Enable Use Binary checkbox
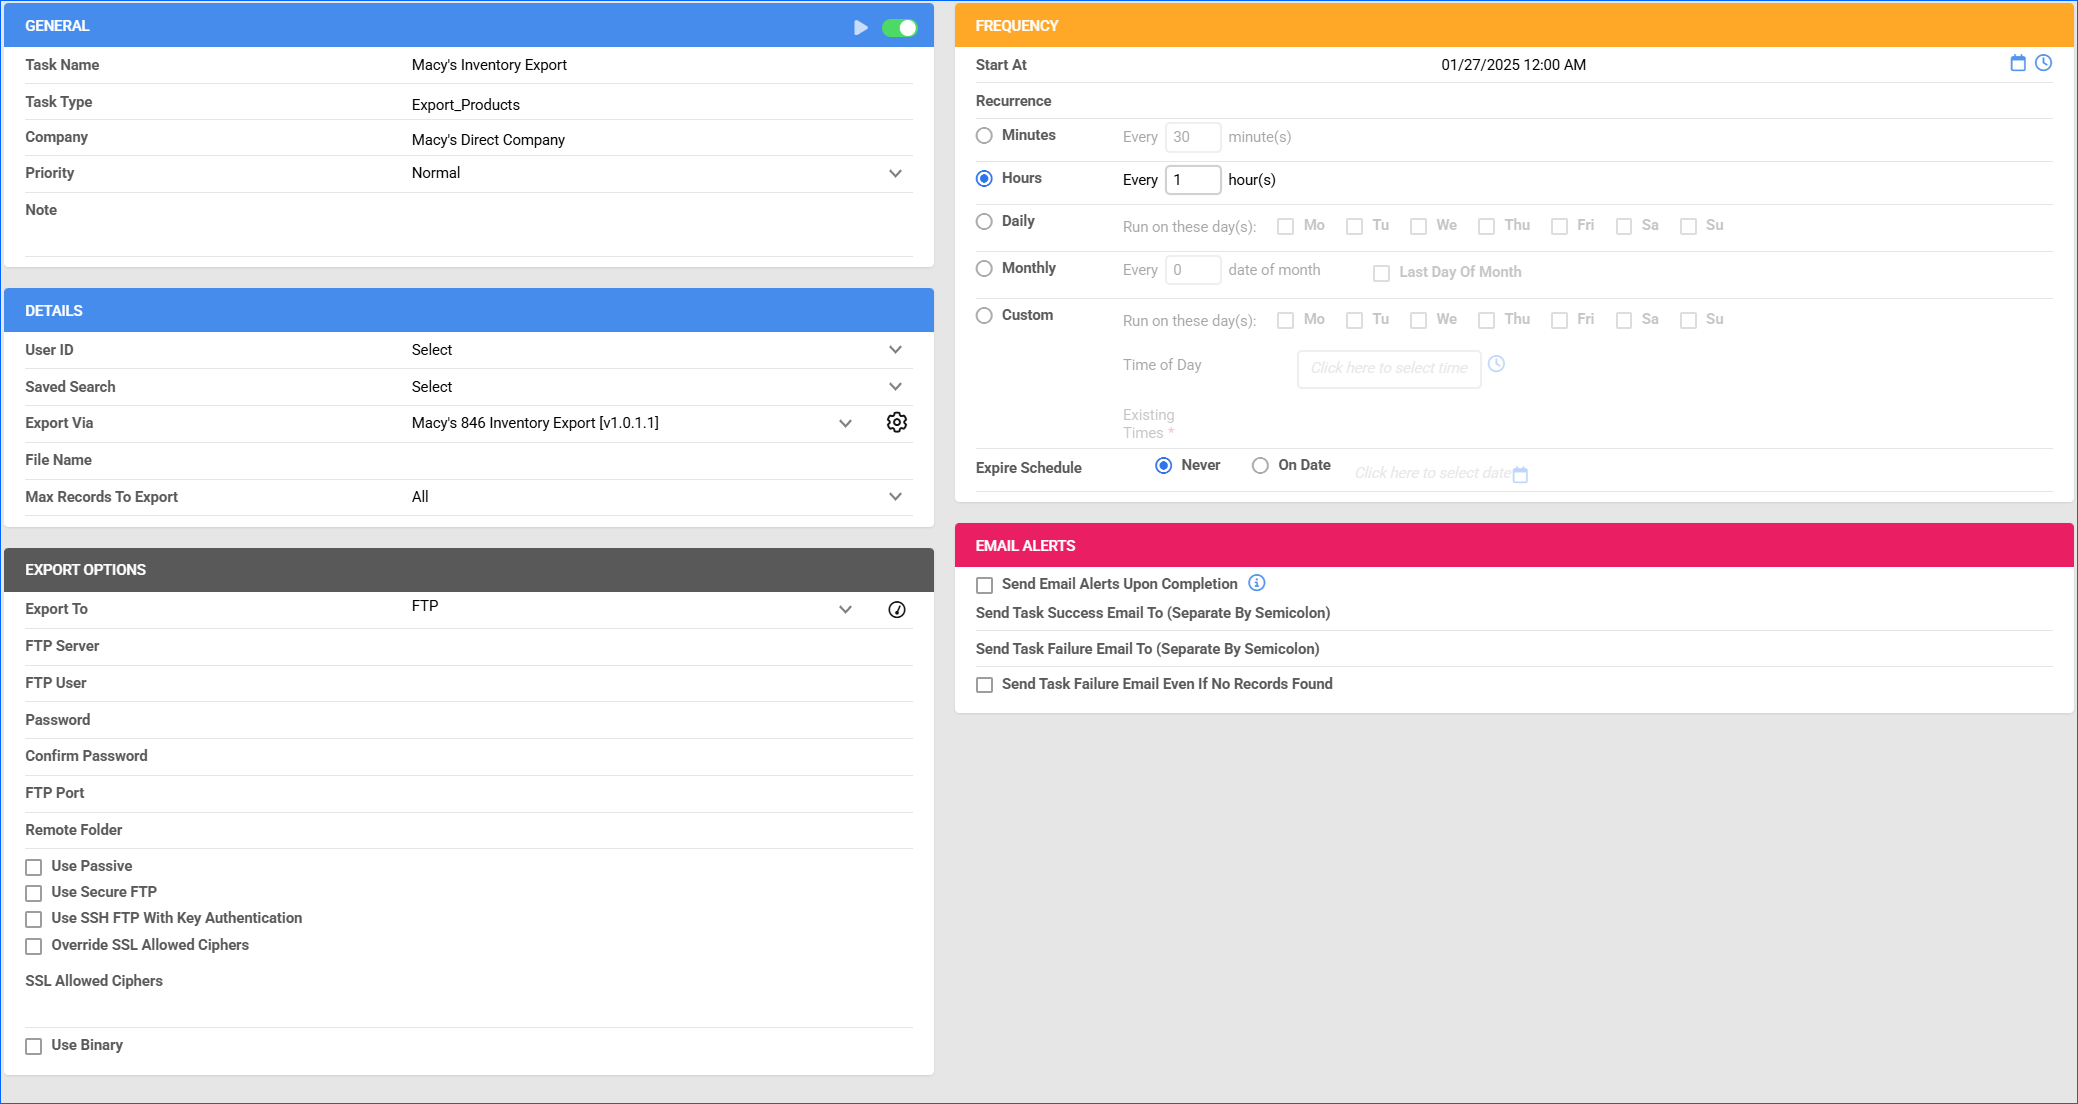The width and height of the screenshot is (2078, 1104). click(34, 1046)
